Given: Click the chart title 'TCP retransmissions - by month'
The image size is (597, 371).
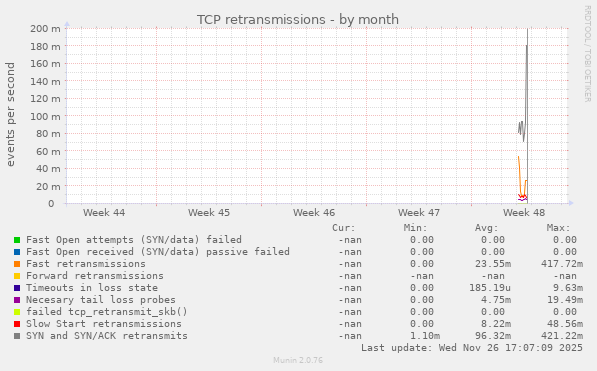Looking at the screenshot, I should point(298,19).
